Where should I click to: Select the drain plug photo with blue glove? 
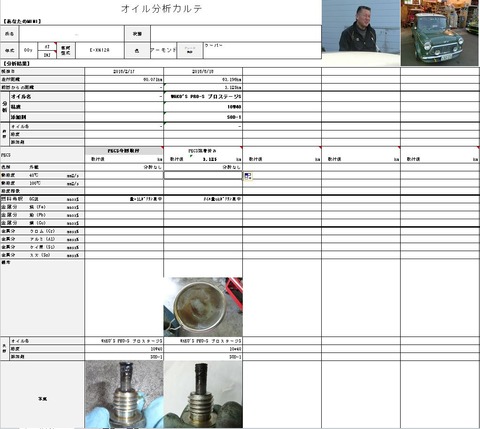click(124, 394)
